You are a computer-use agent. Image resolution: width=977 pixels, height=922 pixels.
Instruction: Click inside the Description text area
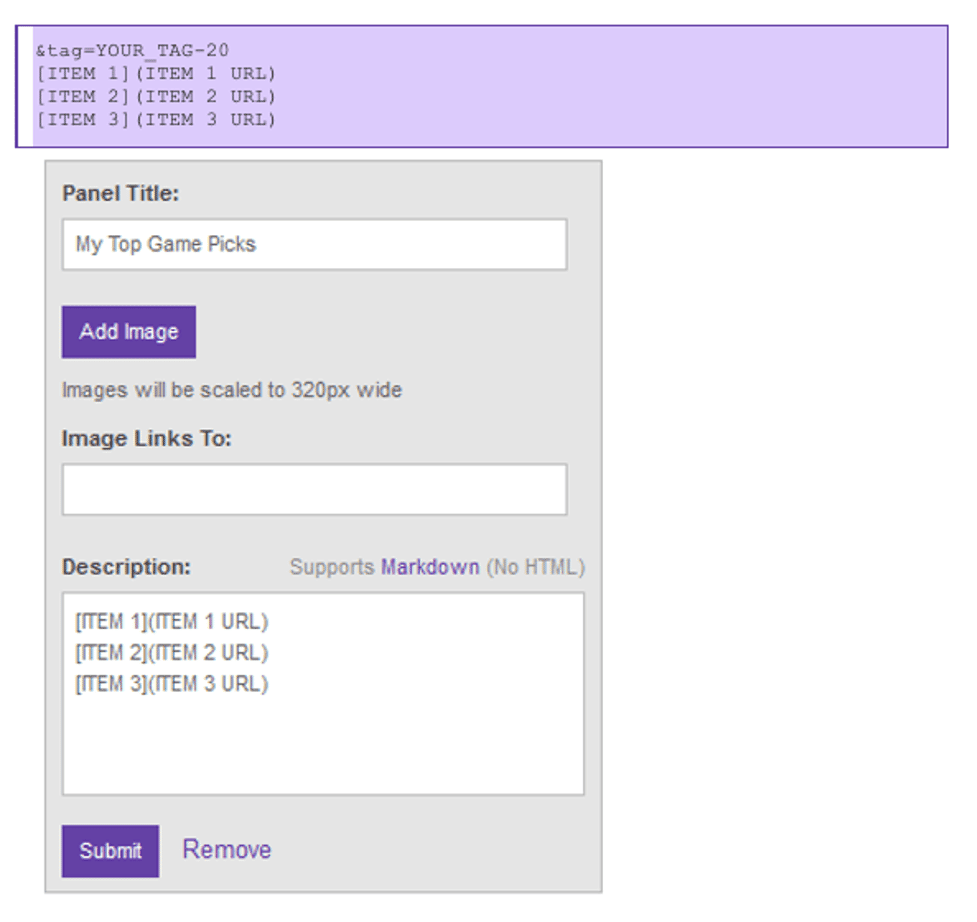click(x=323, y=694)
